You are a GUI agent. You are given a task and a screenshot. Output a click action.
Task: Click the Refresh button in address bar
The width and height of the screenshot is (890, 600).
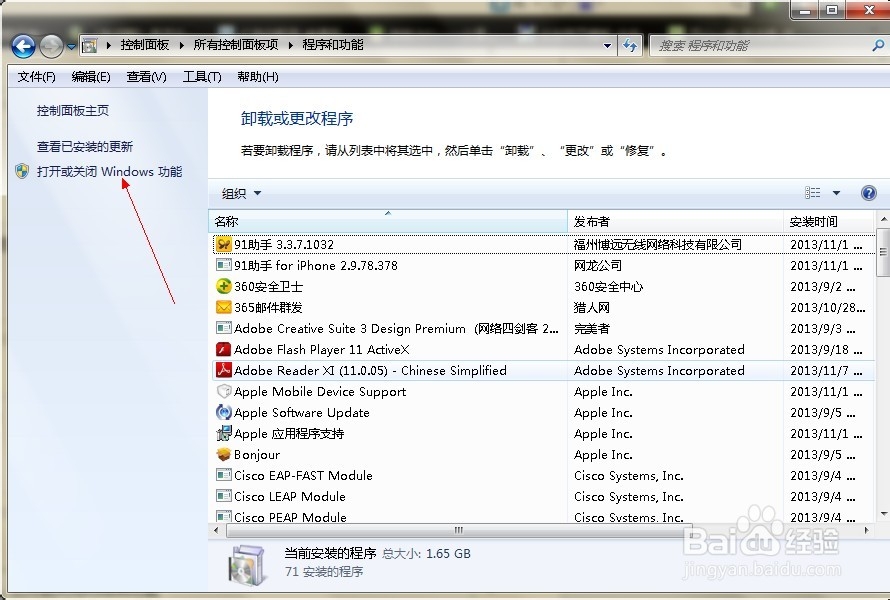click(630, 45)
